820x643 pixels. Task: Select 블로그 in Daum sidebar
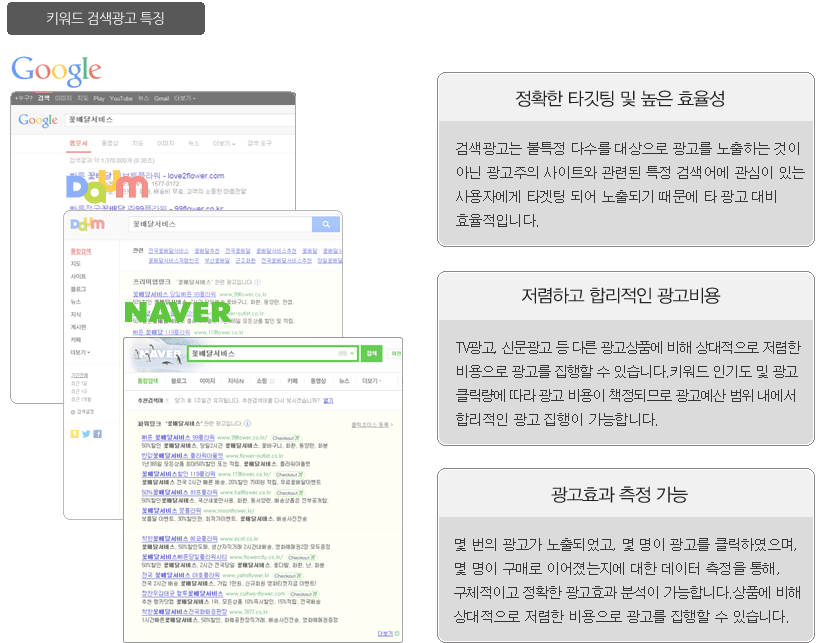78,289
